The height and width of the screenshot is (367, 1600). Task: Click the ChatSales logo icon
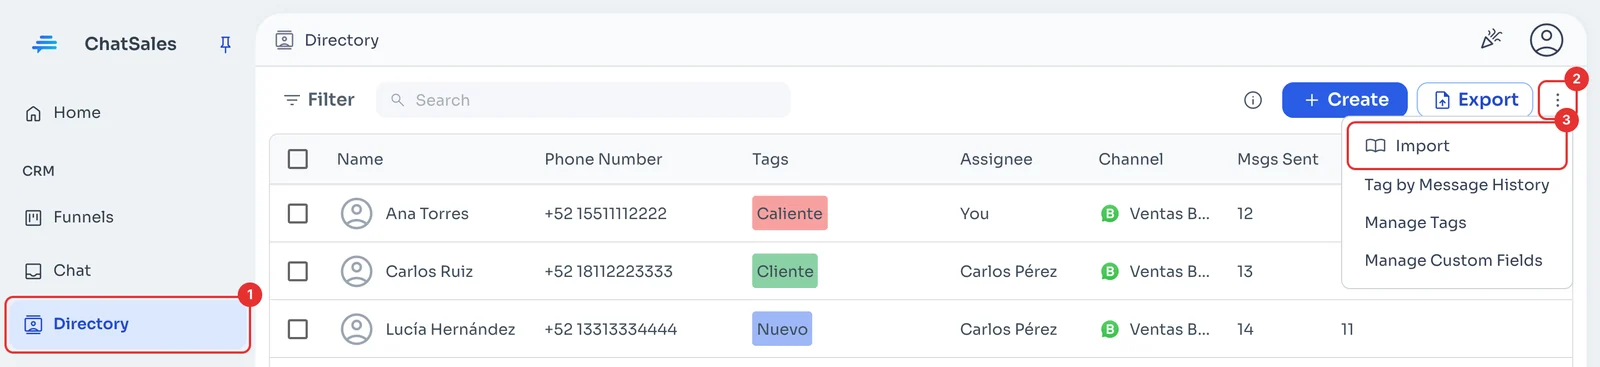click(x=44, y=44)
